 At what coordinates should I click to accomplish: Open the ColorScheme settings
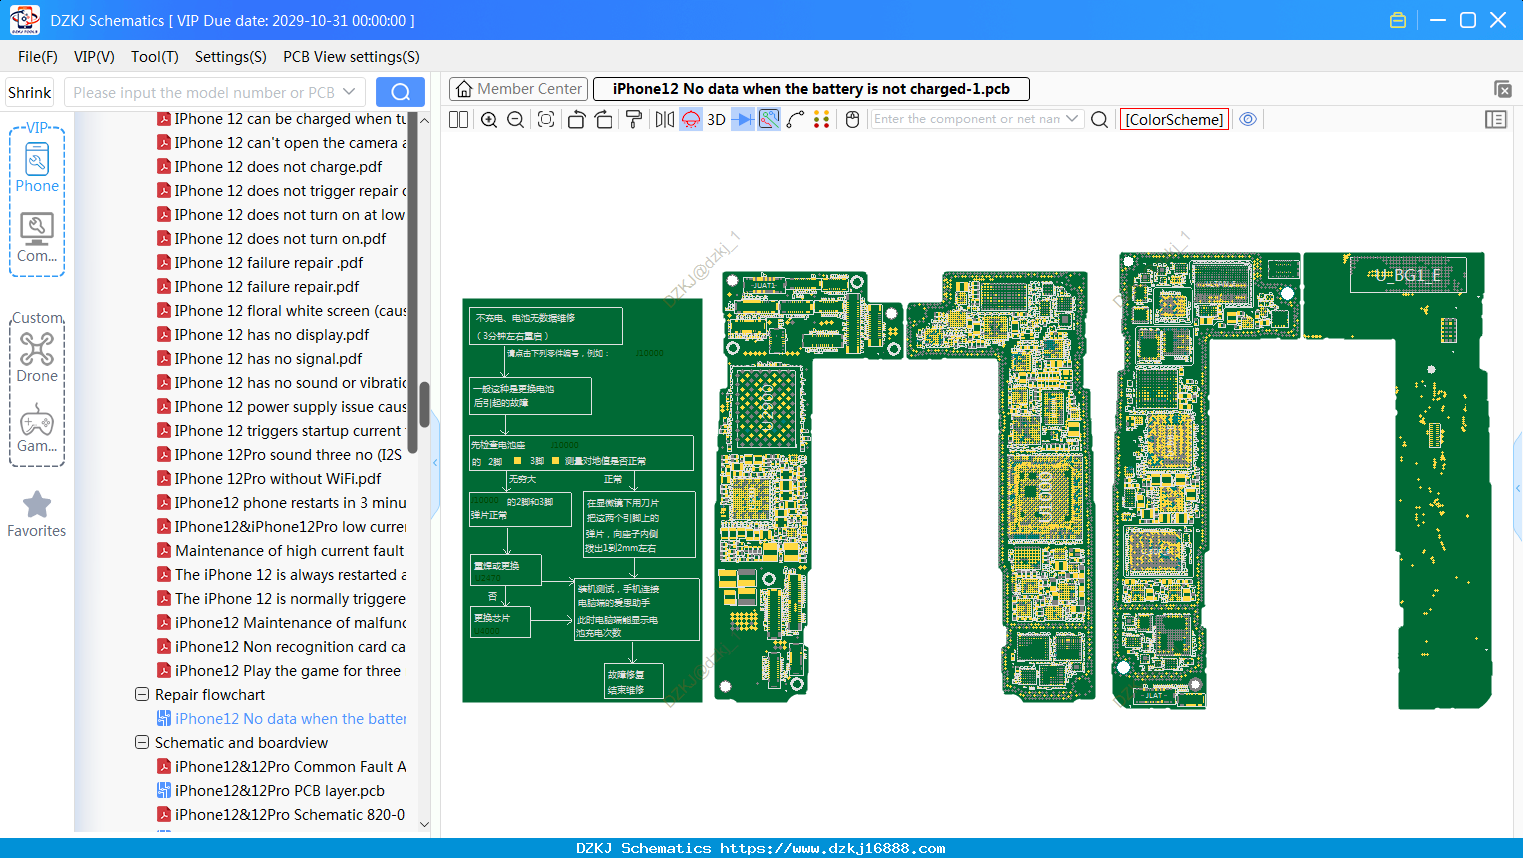[x=1174, y=119]
